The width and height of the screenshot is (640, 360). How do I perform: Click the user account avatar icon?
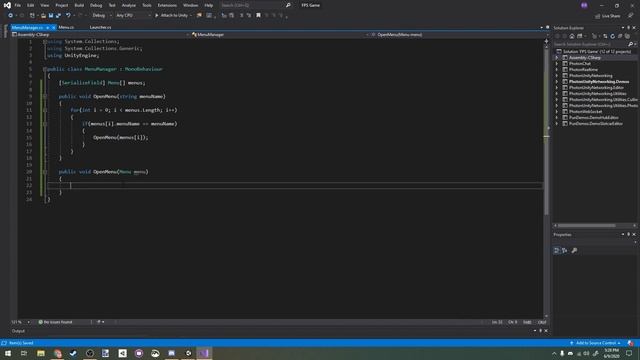pos(584,5)
